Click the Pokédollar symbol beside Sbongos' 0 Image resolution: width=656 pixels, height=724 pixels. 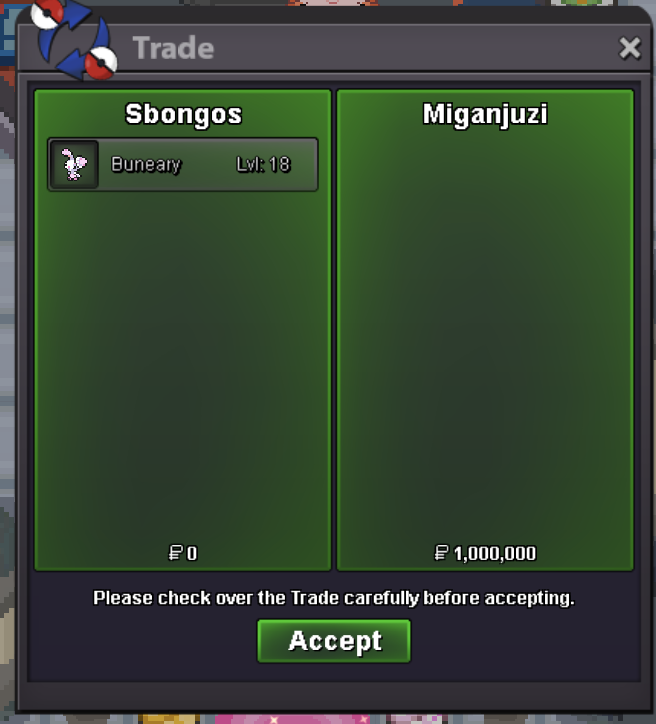click(175, 552)
